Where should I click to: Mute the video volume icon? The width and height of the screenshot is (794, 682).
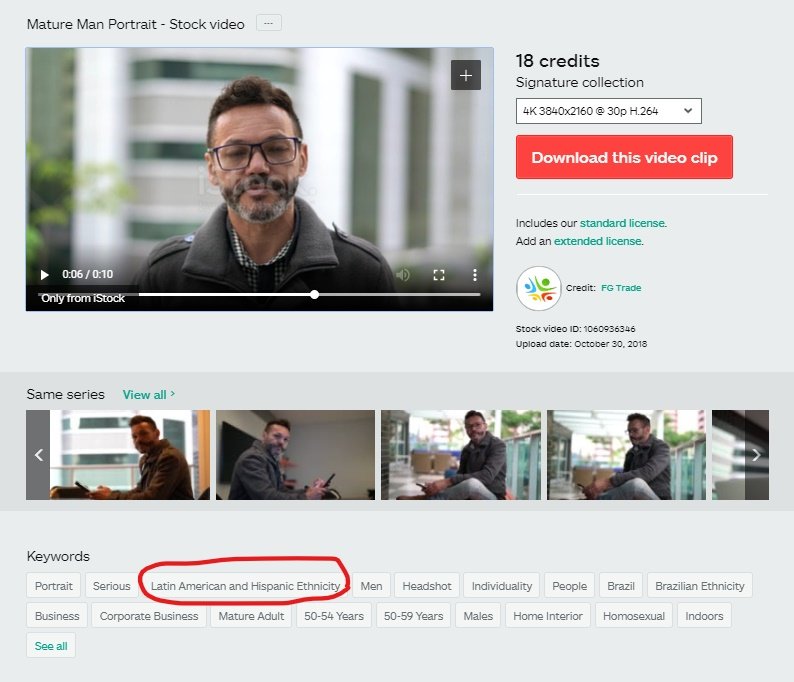tap(403, 275)
